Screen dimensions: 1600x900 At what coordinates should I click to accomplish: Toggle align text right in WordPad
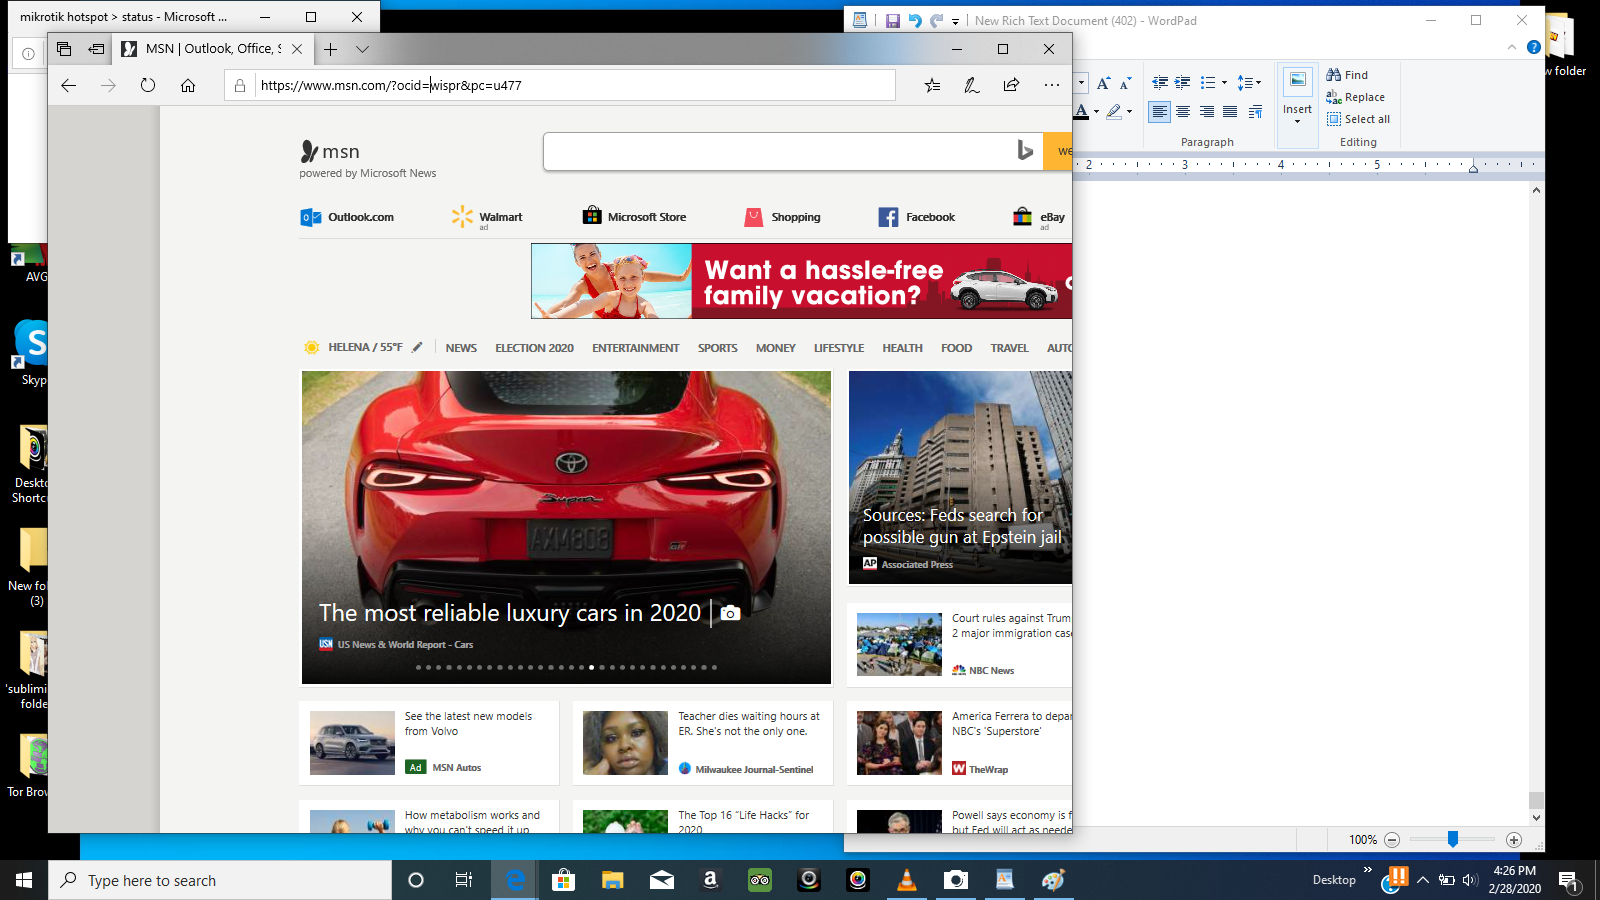point(1207,112)
